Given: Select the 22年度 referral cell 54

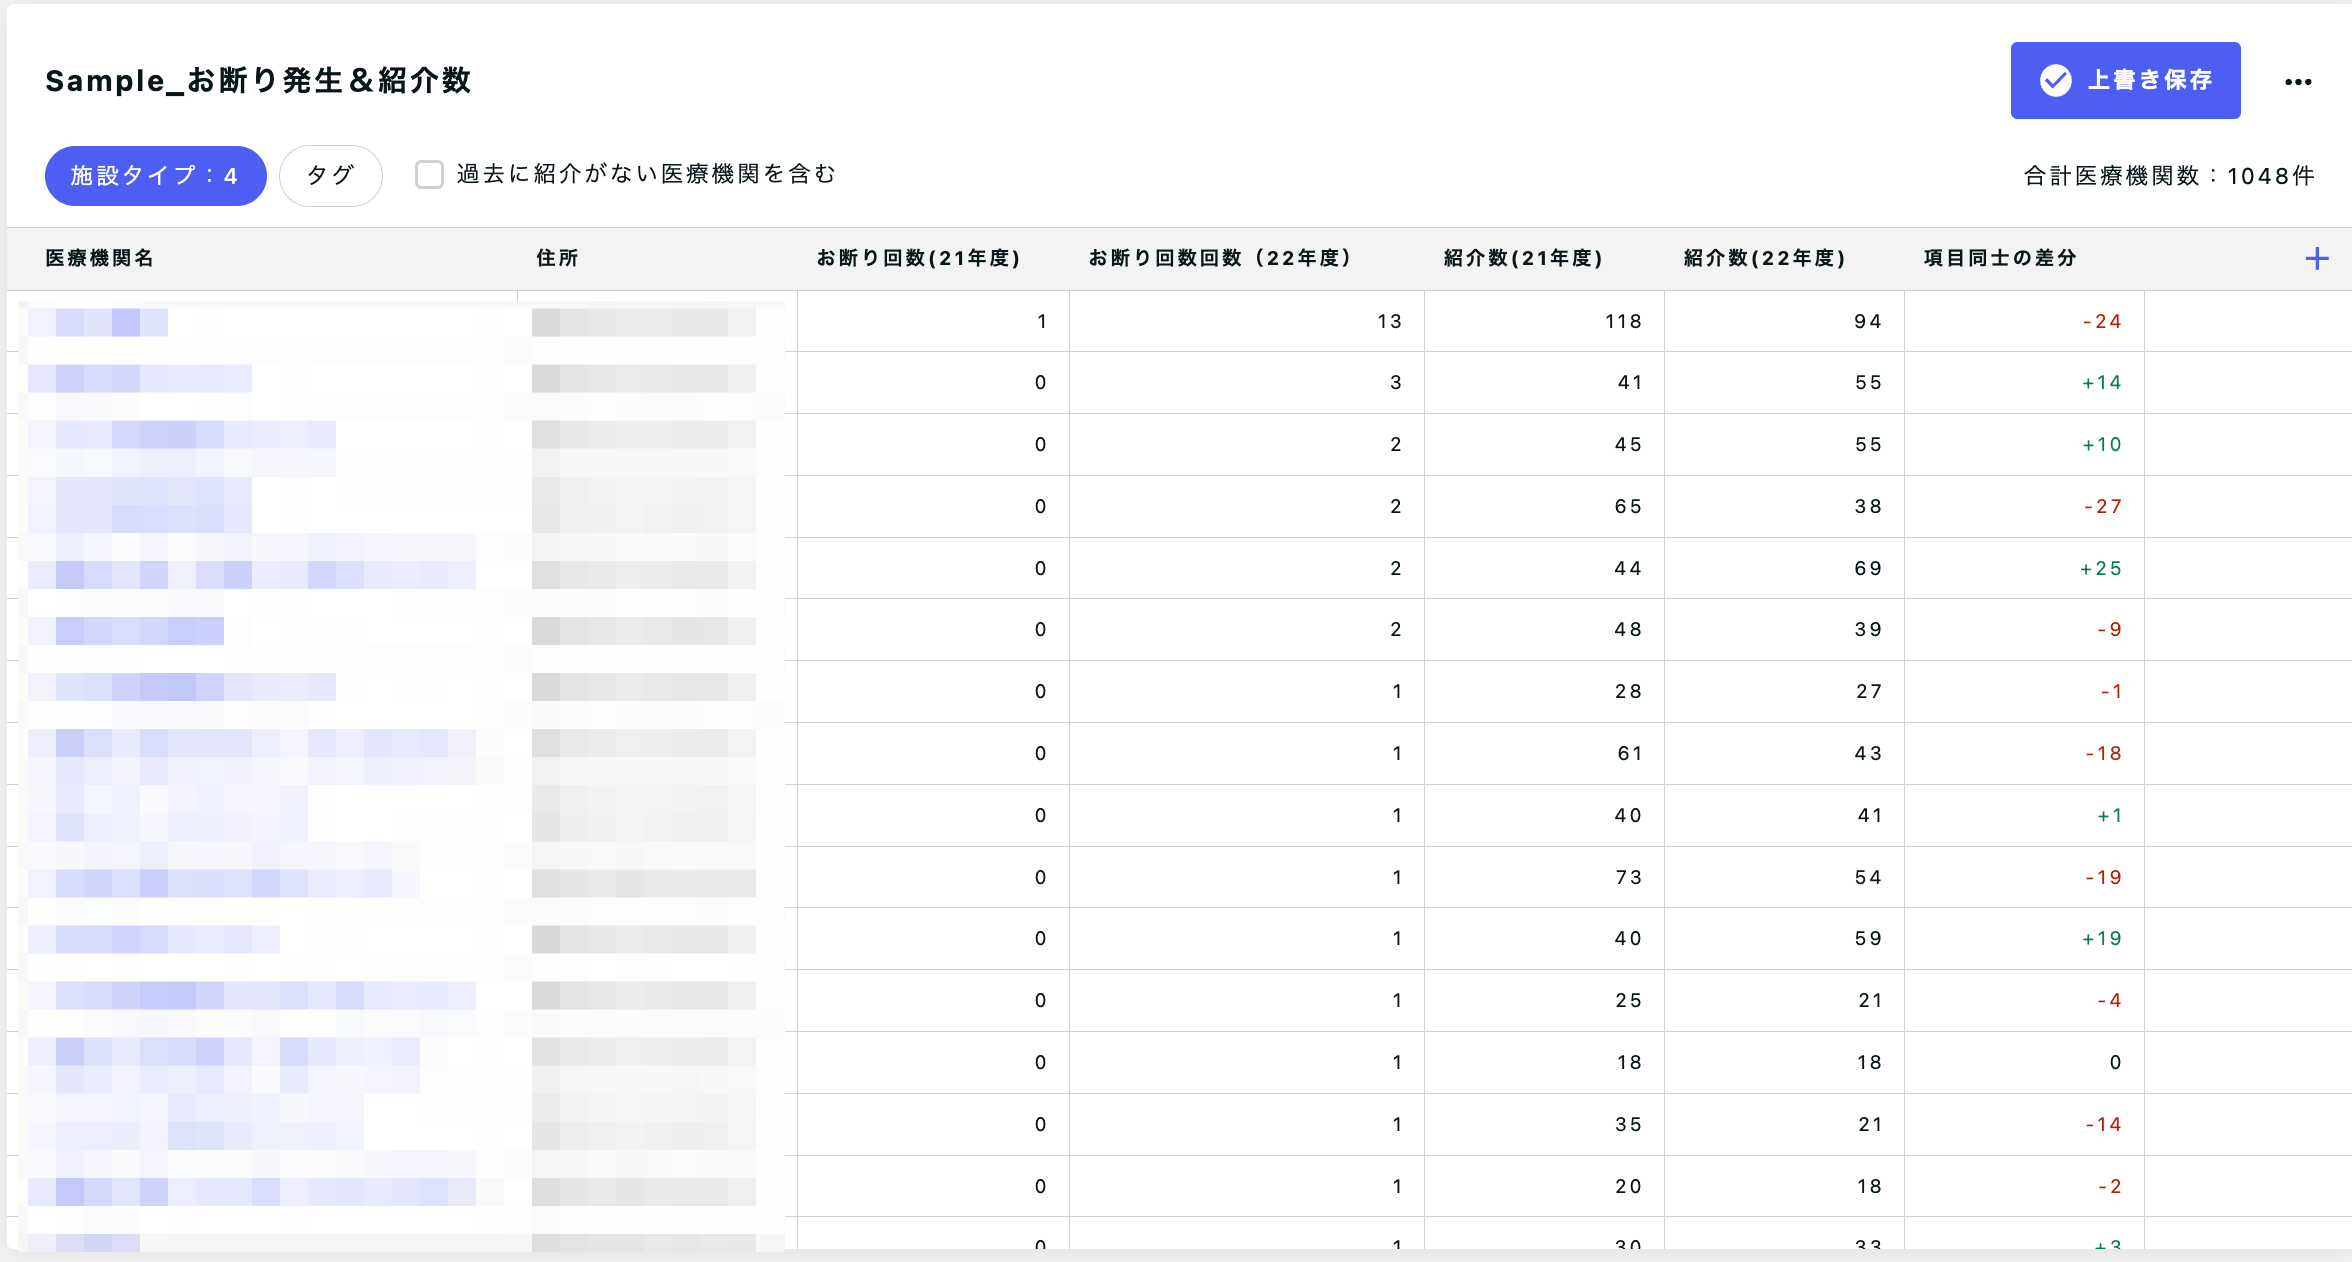Looking at the screenshot, I should tap(1867, 877).
